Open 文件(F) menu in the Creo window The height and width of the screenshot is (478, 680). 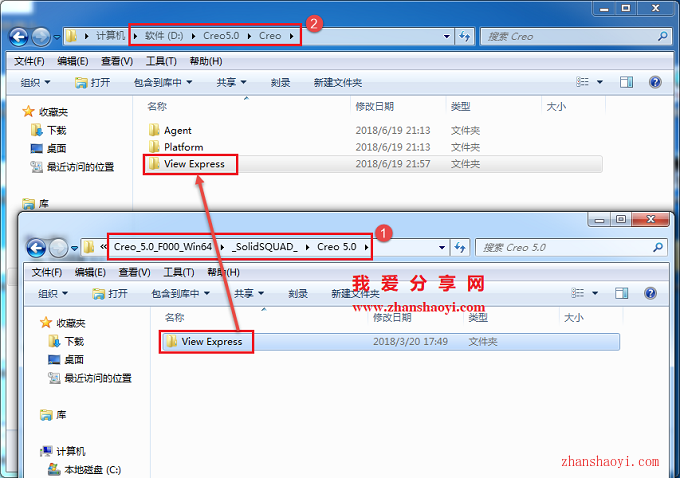[x=29, y=61]
